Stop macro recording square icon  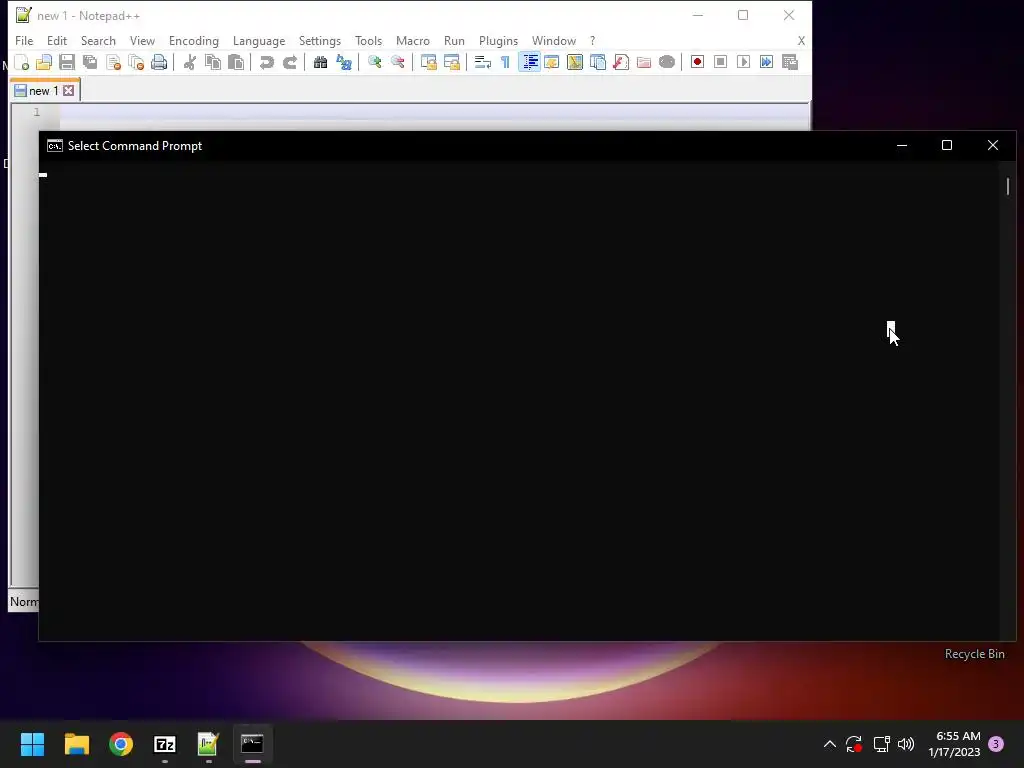pos(720,62)
